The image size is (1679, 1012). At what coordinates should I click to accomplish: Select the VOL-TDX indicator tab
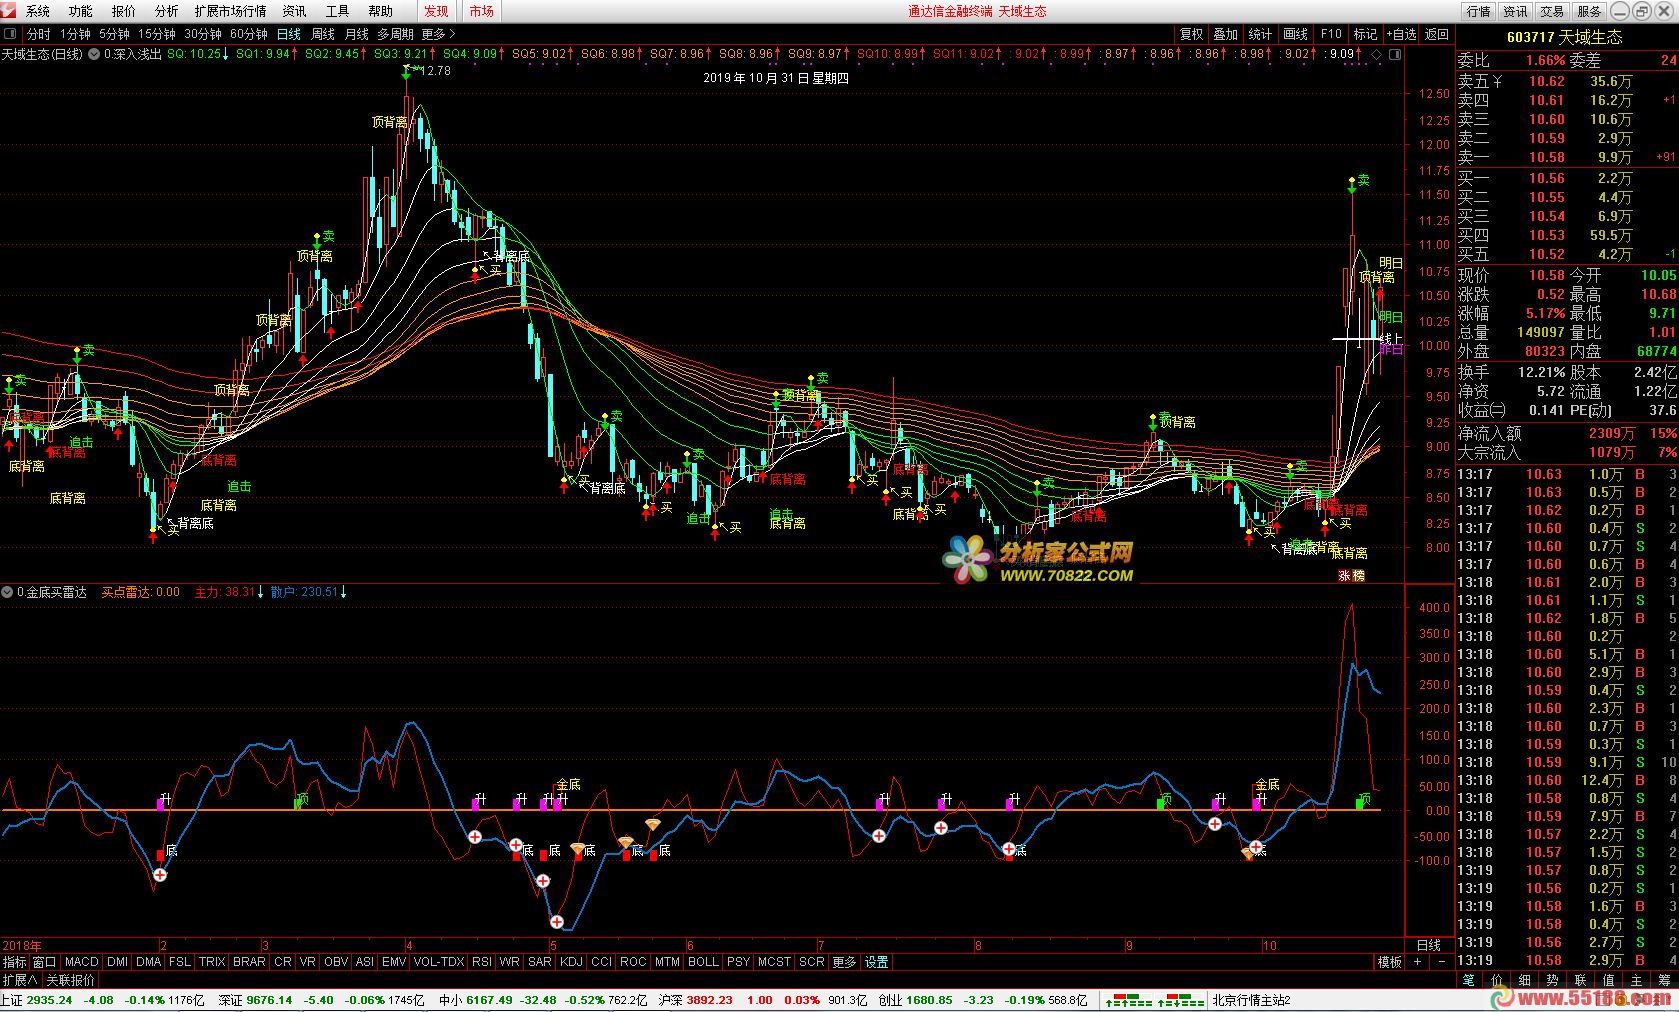pos(439,962)
